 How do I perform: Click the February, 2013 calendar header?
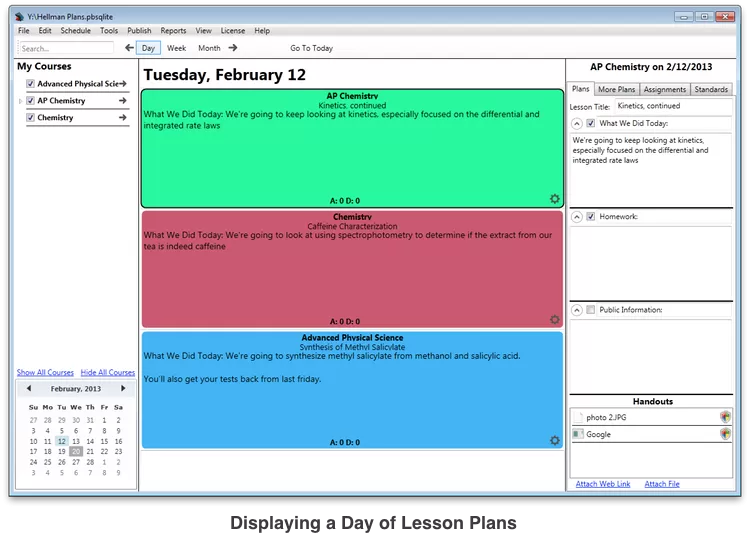76,389
